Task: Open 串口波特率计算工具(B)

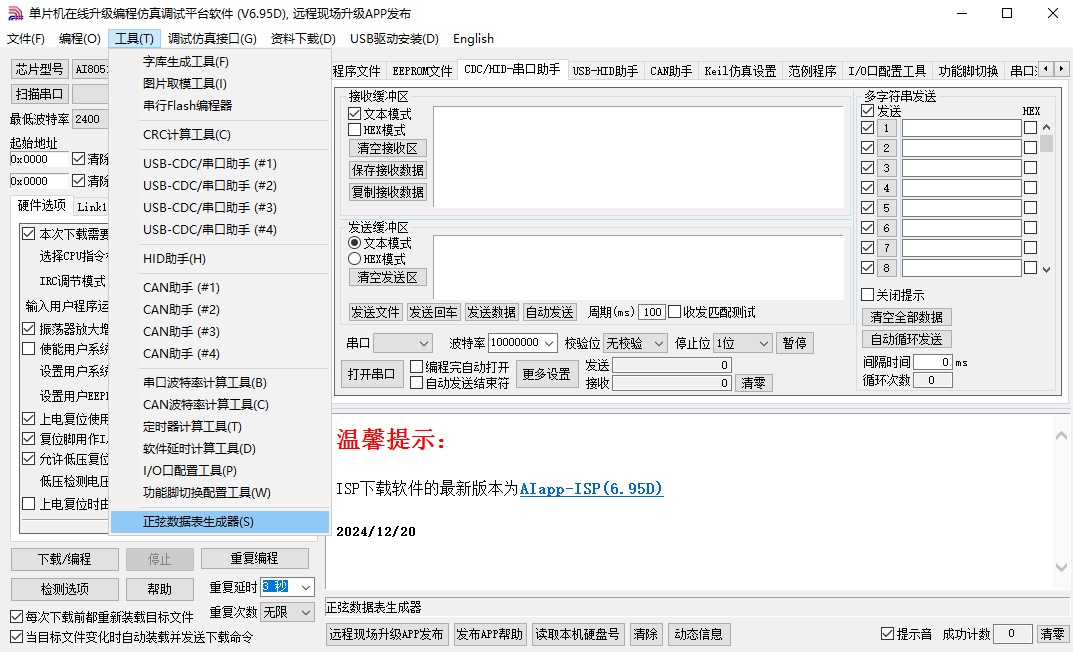Action: tap(220, 382)
